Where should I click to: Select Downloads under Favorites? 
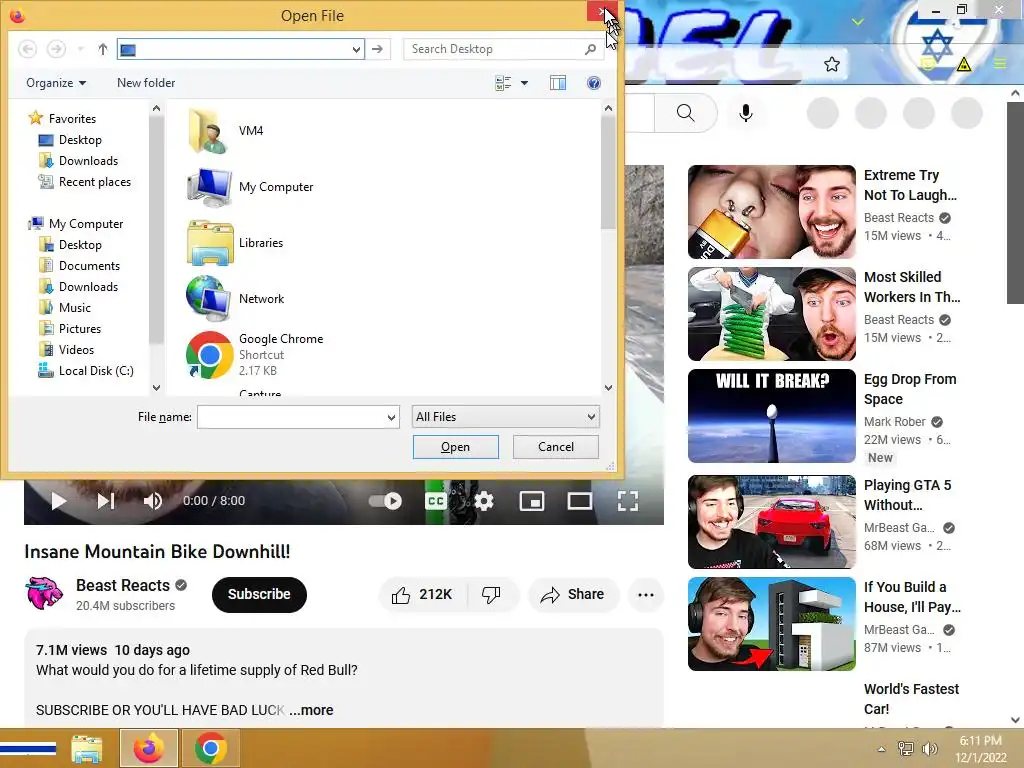(78, 161)
